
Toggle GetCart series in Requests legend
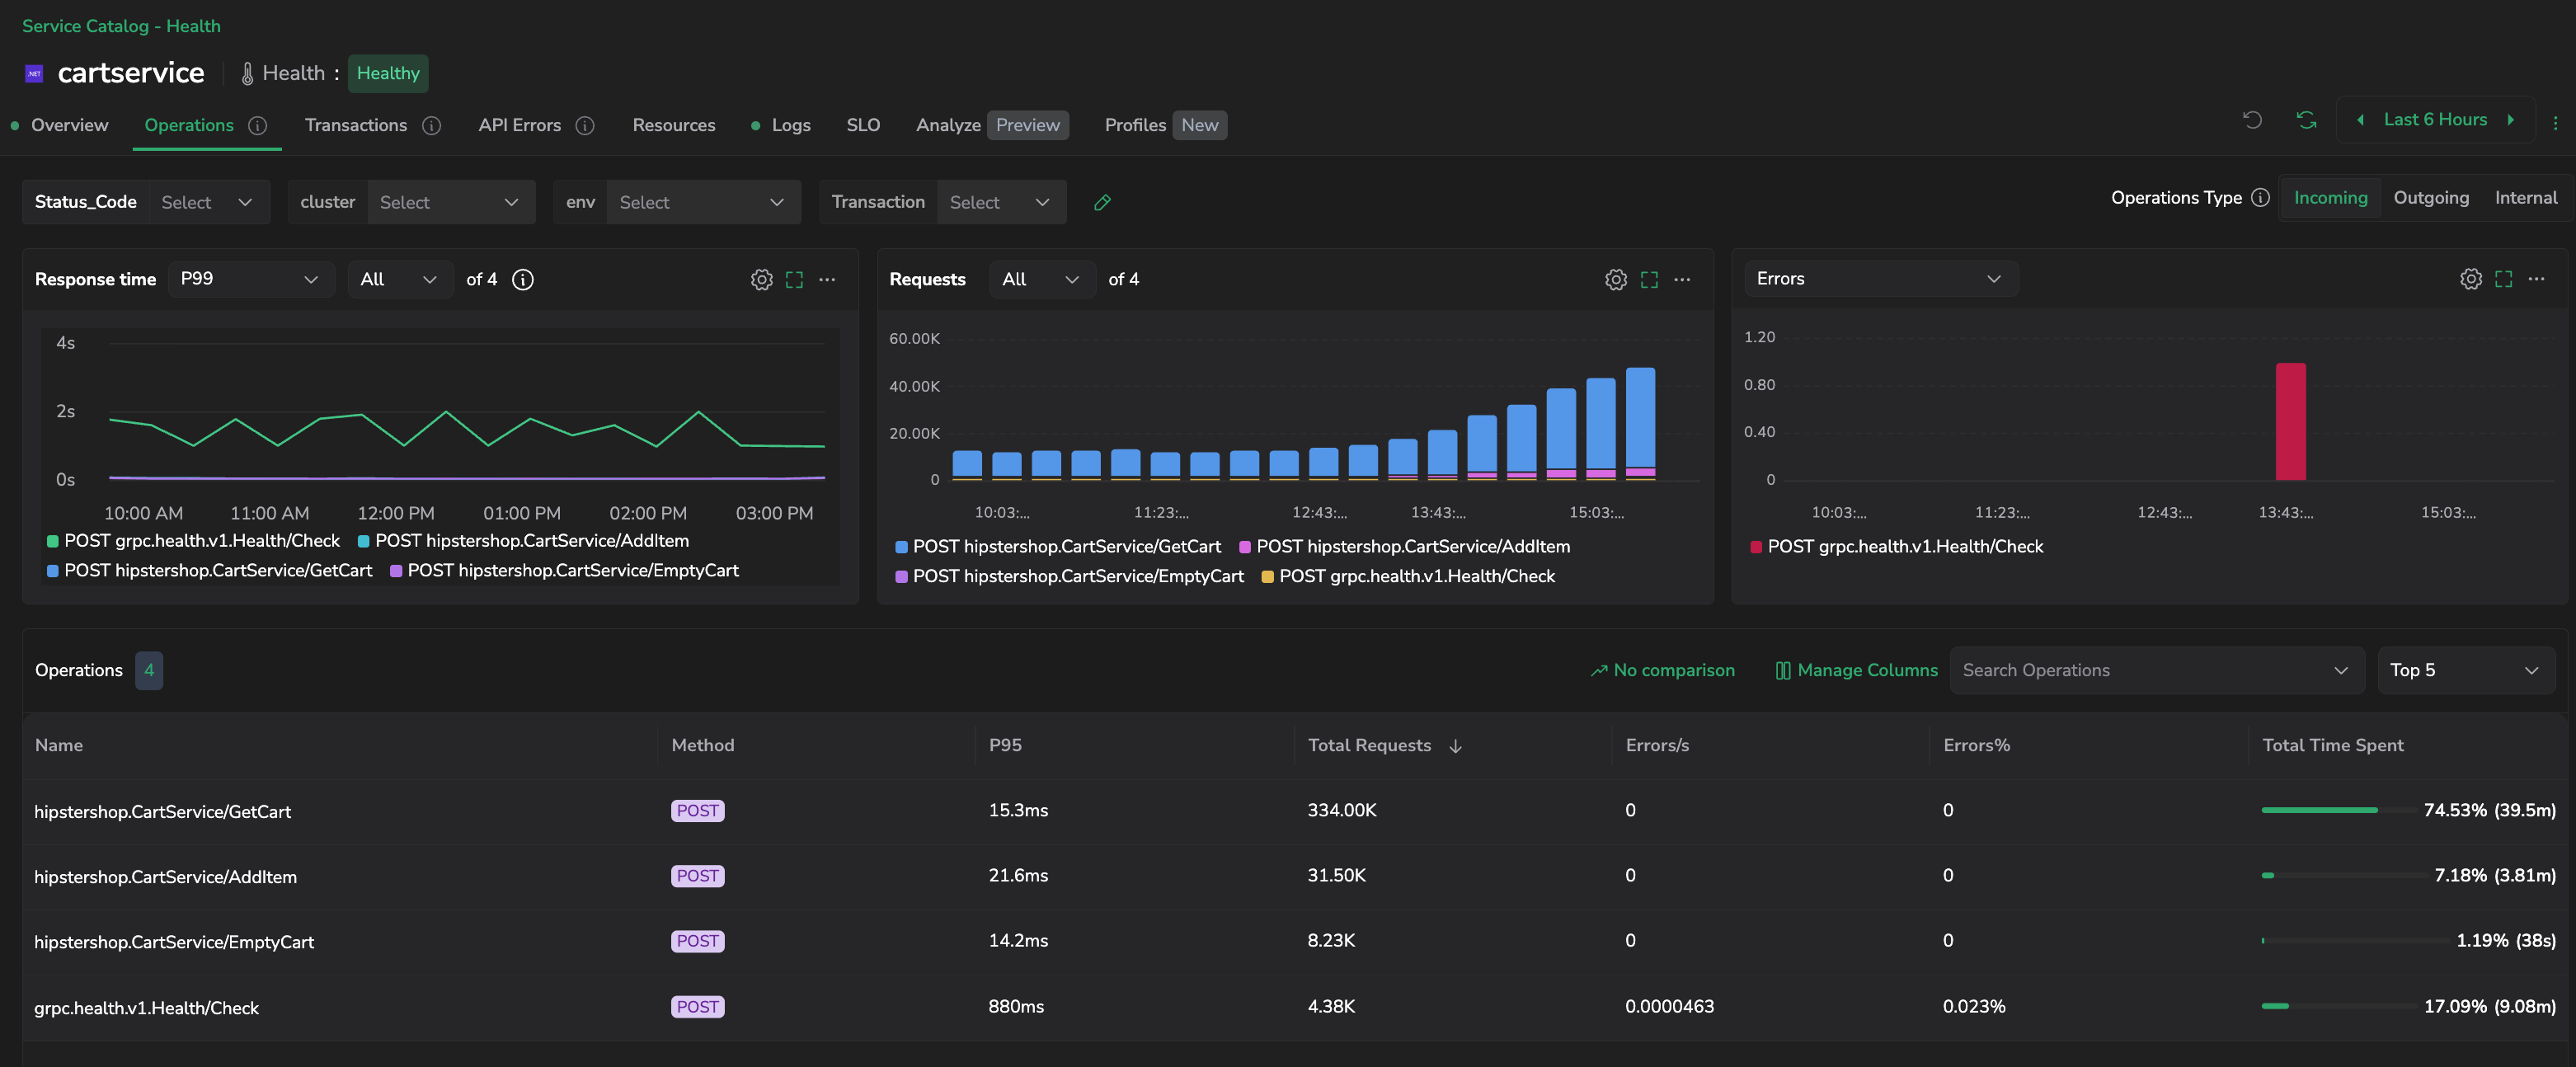click(x=1058, y=546)
